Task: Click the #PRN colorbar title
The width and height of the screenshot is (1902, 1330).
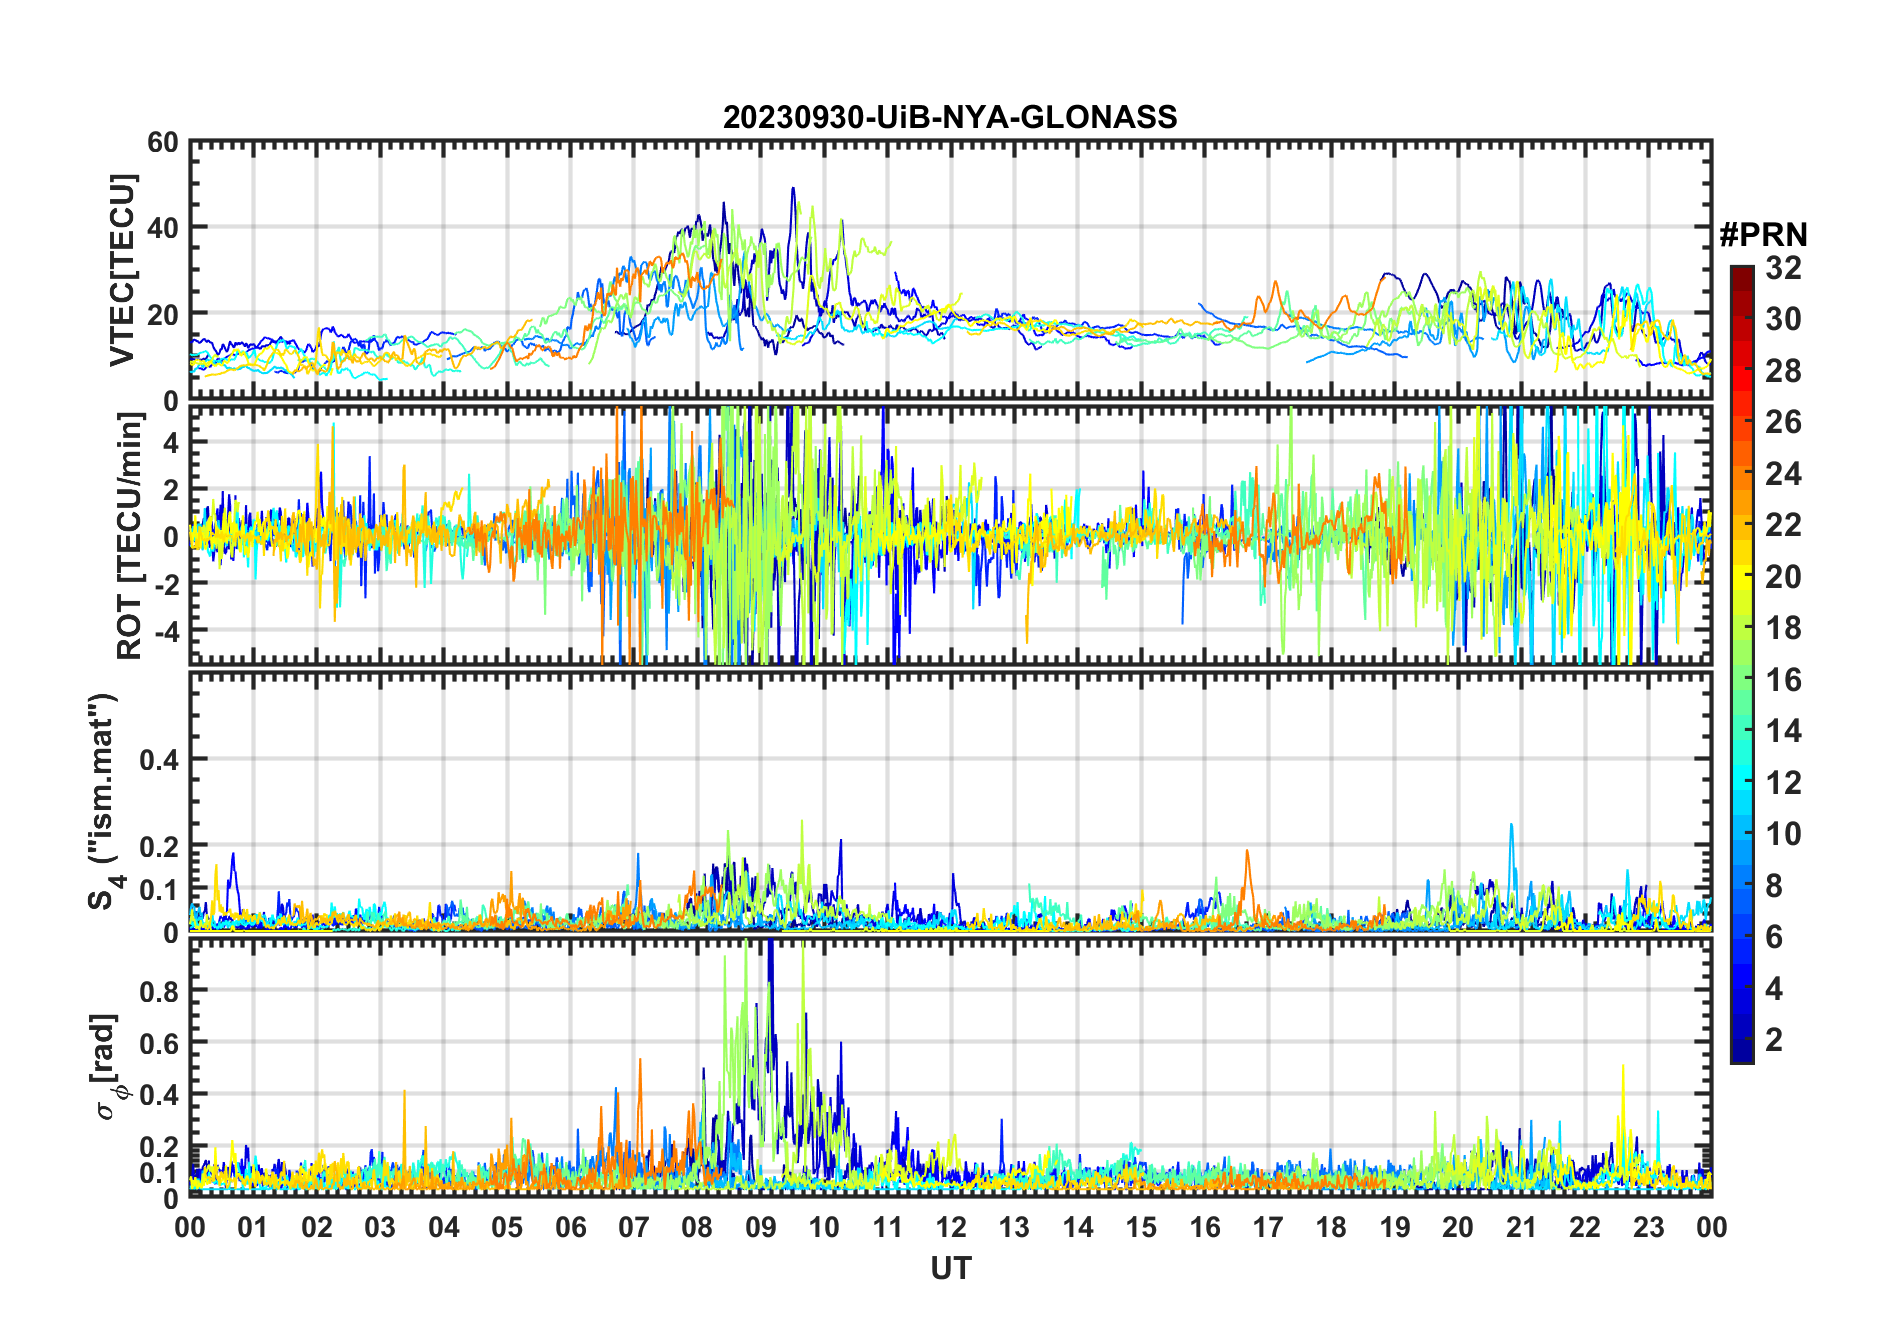Action: coord(1763,235)
